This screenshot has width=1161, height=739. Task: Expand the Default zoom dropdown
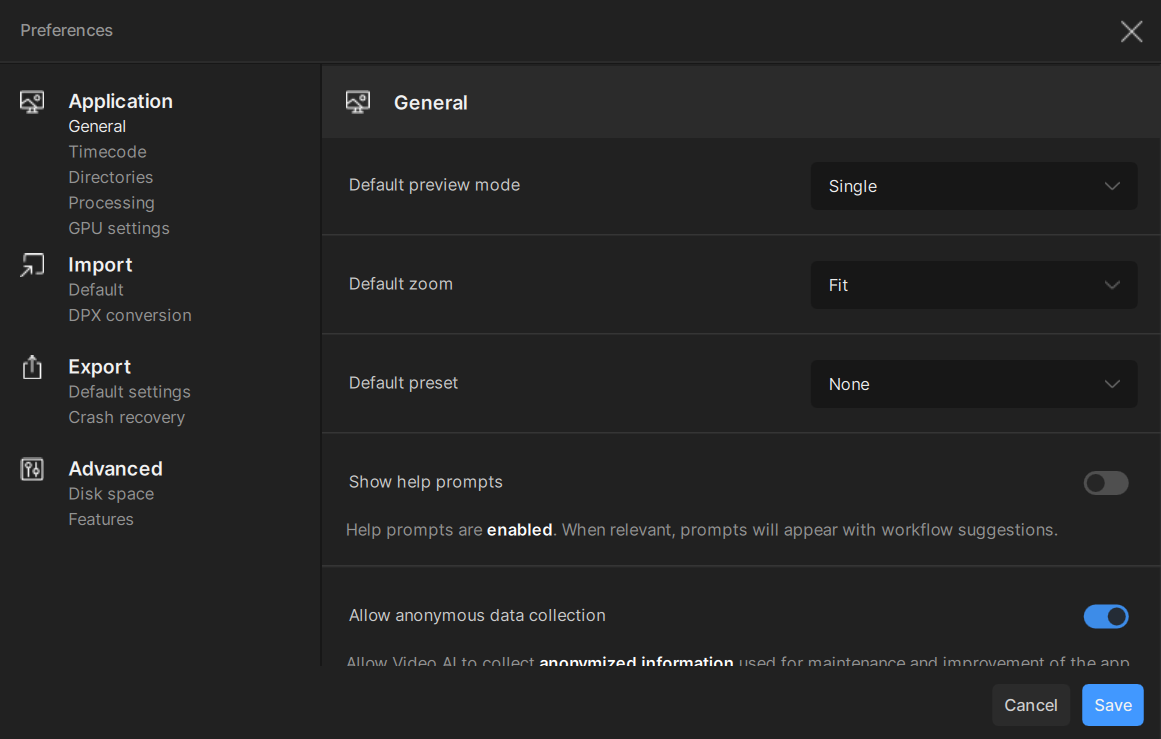(x=973, y=285)
